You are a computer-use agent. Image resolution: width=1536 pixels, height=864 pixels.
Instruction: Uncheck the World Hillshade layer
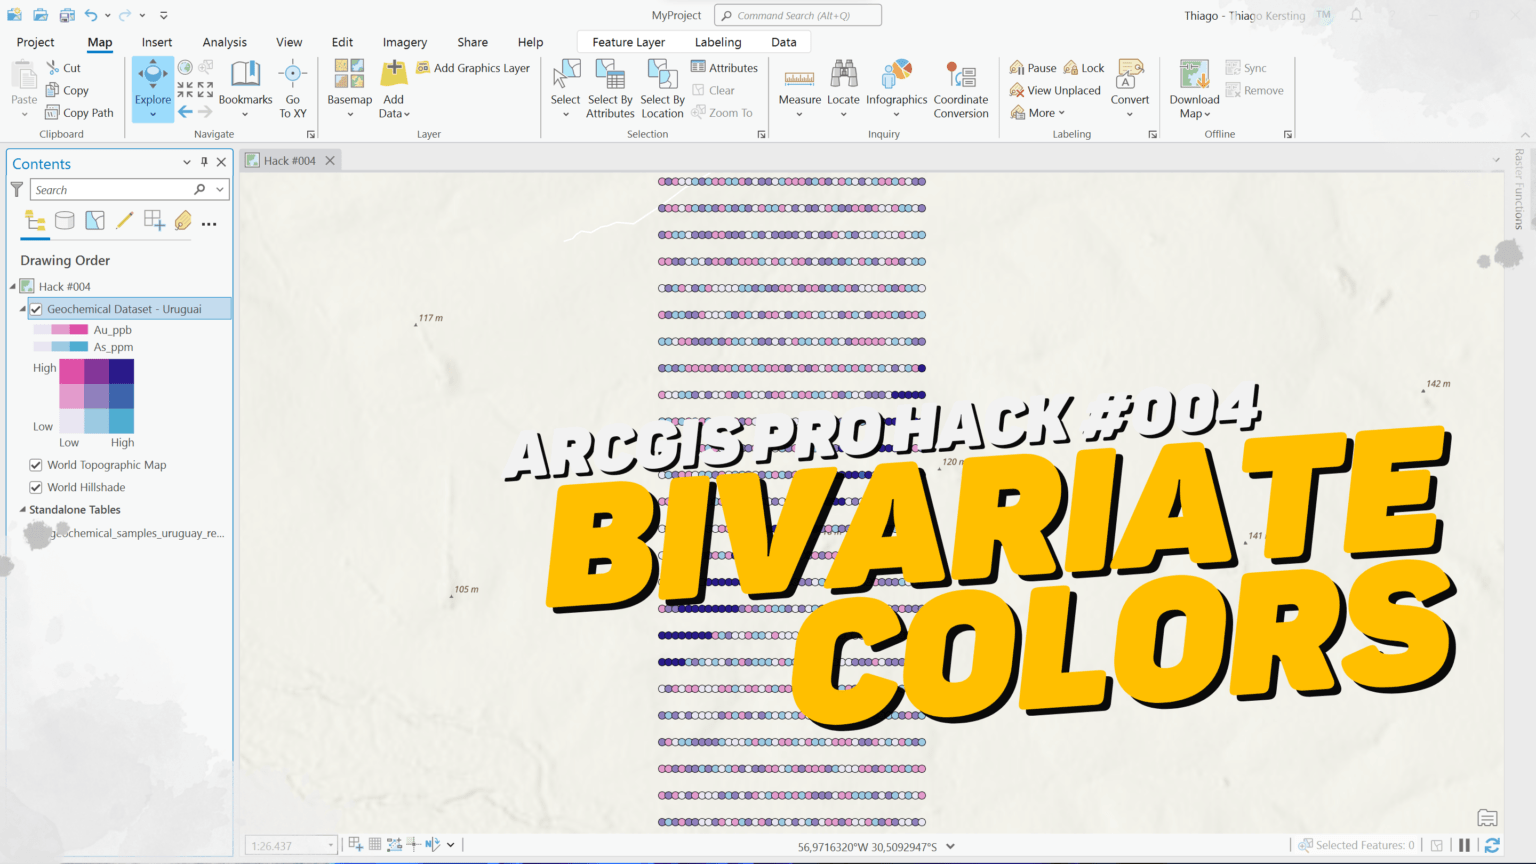coord(36,487)
